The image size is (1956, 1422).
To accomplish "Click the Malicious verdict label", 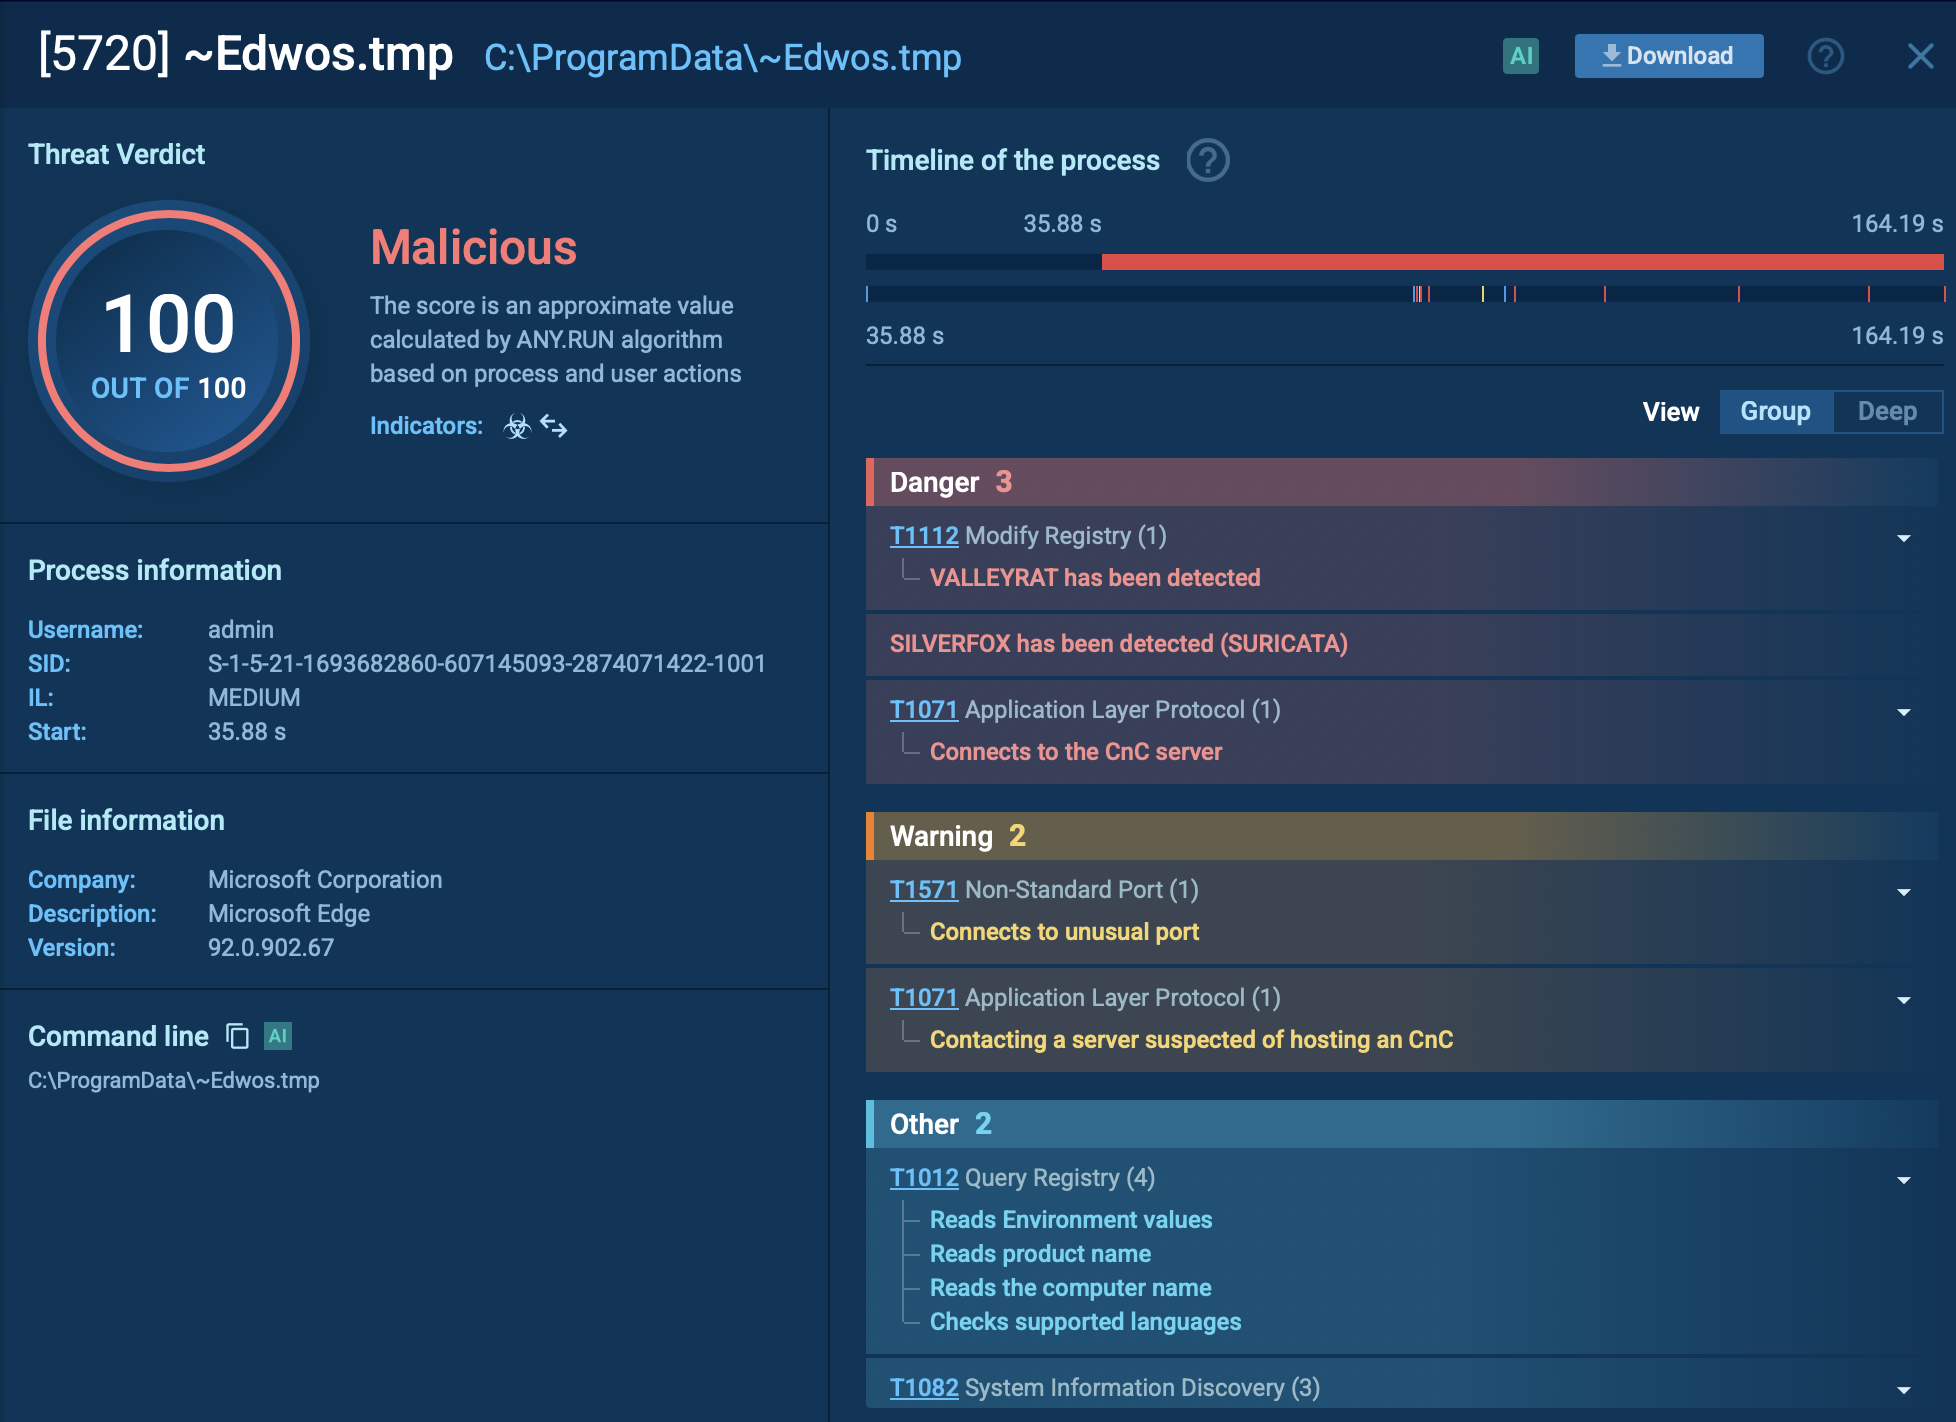I will click(473, 247).
